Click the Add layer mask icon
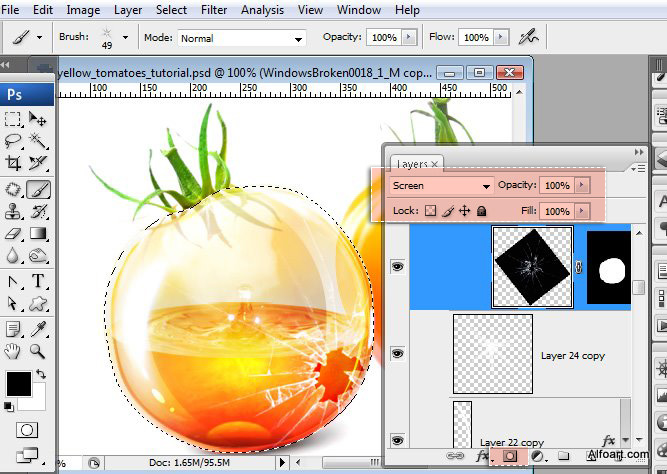The height and width of the screenshot is (474, 667). pyautogui.click(x=508, y=456)
